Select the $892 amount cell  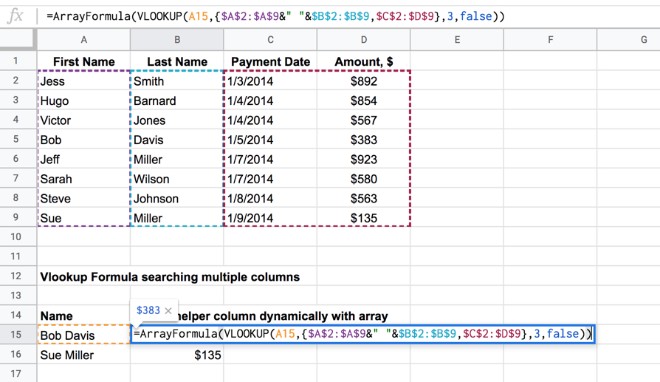pyautogui.click(x=364, y=81)
